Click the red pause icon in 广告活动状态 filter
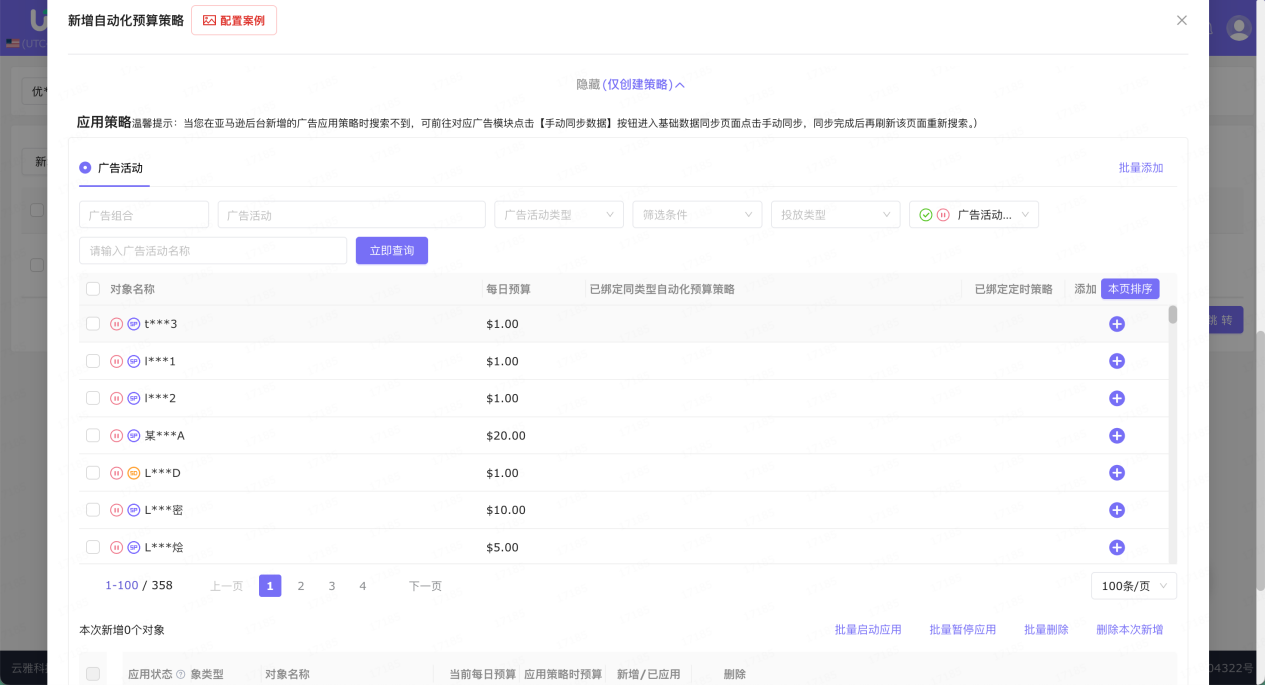 tap(942, 213)
